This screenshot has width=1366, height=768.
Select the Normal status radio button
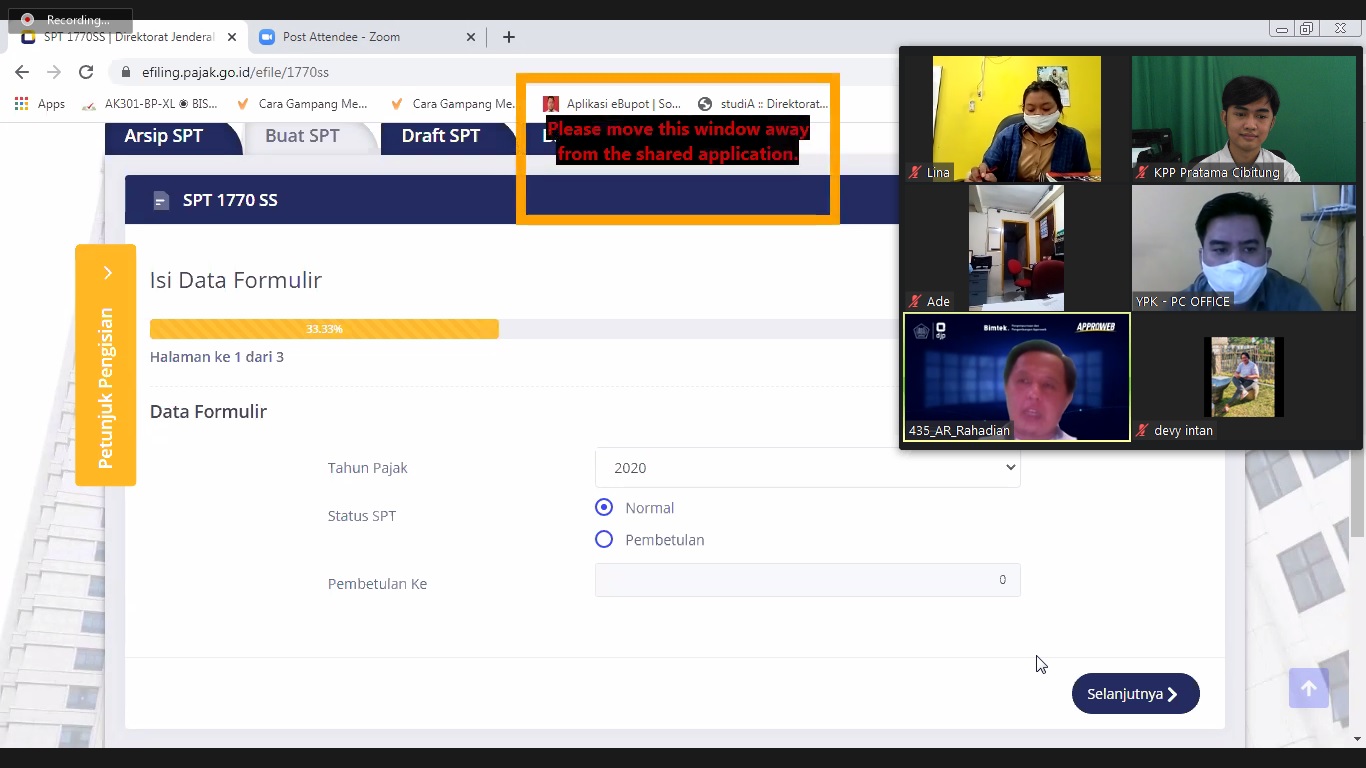click(604, 508)
